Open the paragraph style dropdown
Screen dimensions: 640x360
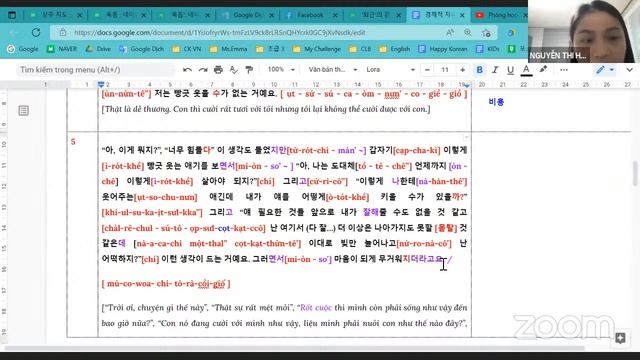[x=333, y=69]
